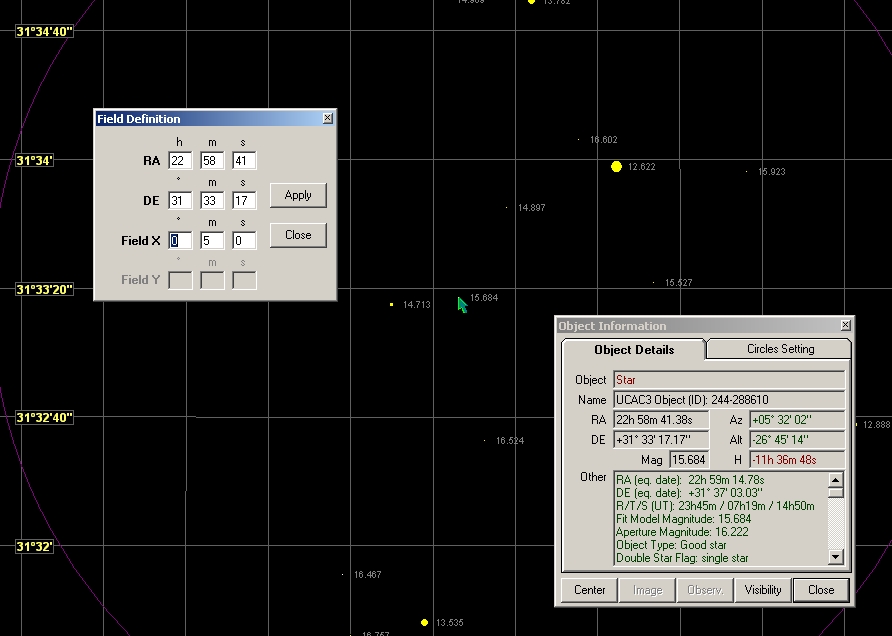Click the Object field showing Star
Viewport: 892px width, 636px height.
729,380
